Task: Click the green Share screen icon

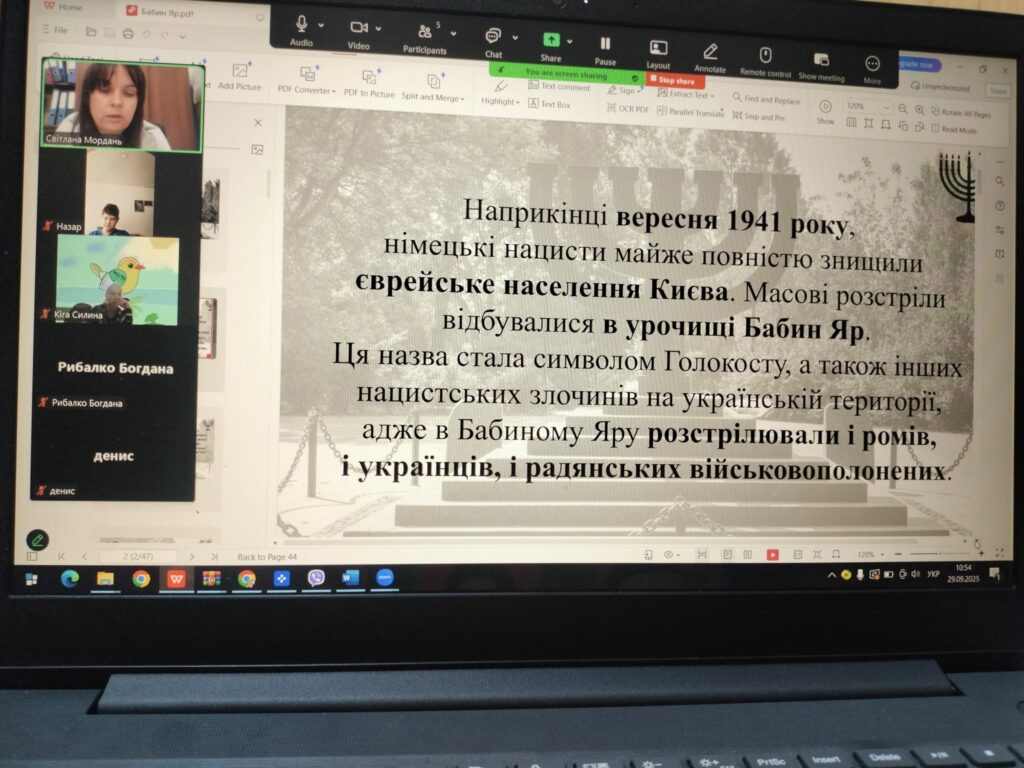Action: click(x=551, y=40)
